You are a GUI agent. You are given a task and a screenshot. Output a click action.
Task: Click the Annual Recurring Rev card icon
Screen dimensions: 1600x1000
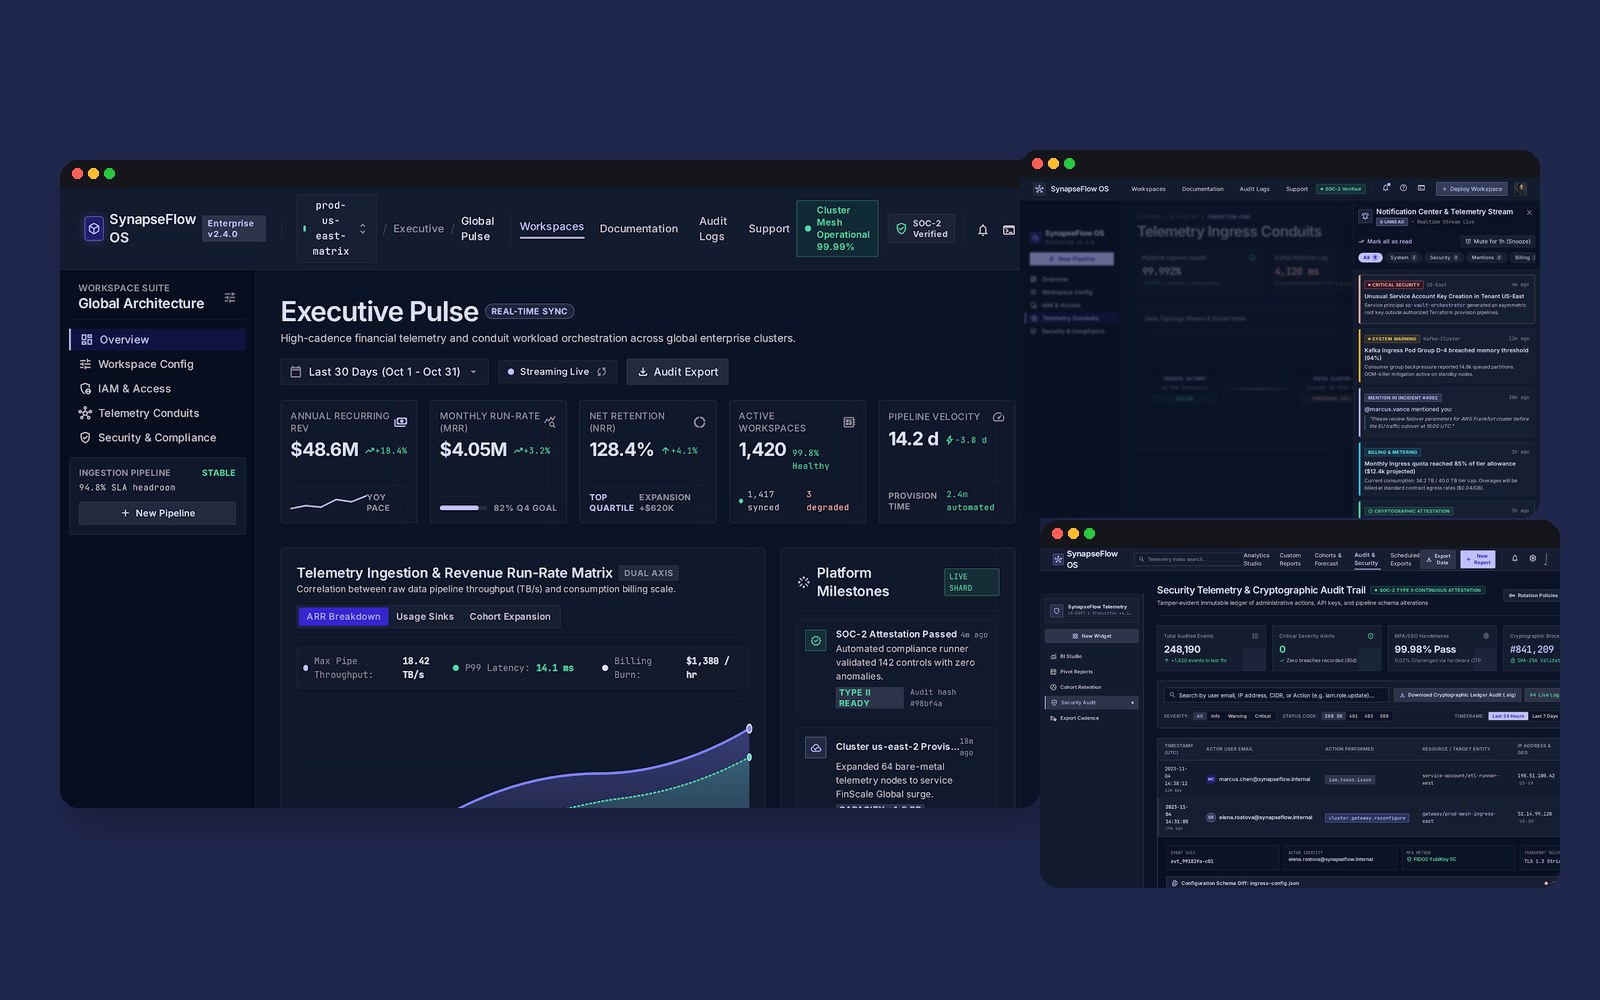pos(400,422)
